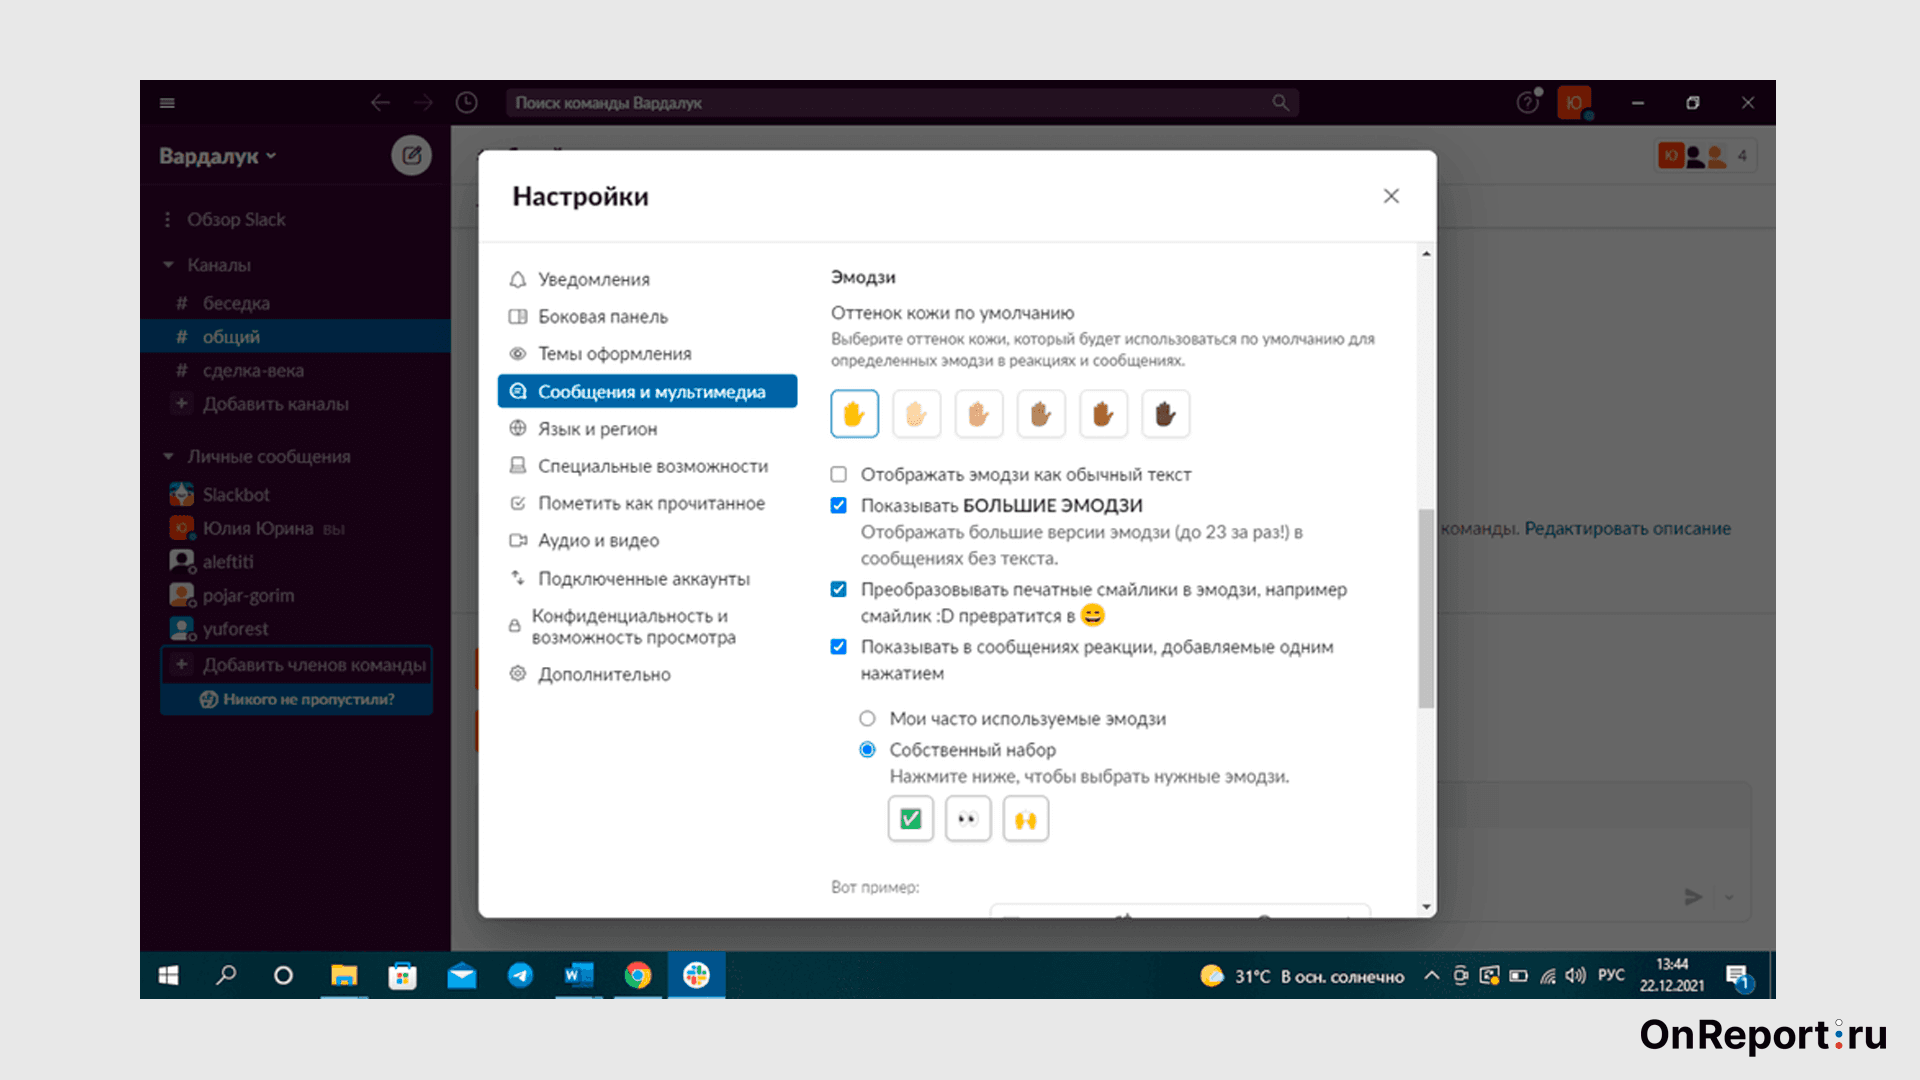
Task: Open the Вардалук workspace dropdown
Action: (x=217, y=156)
